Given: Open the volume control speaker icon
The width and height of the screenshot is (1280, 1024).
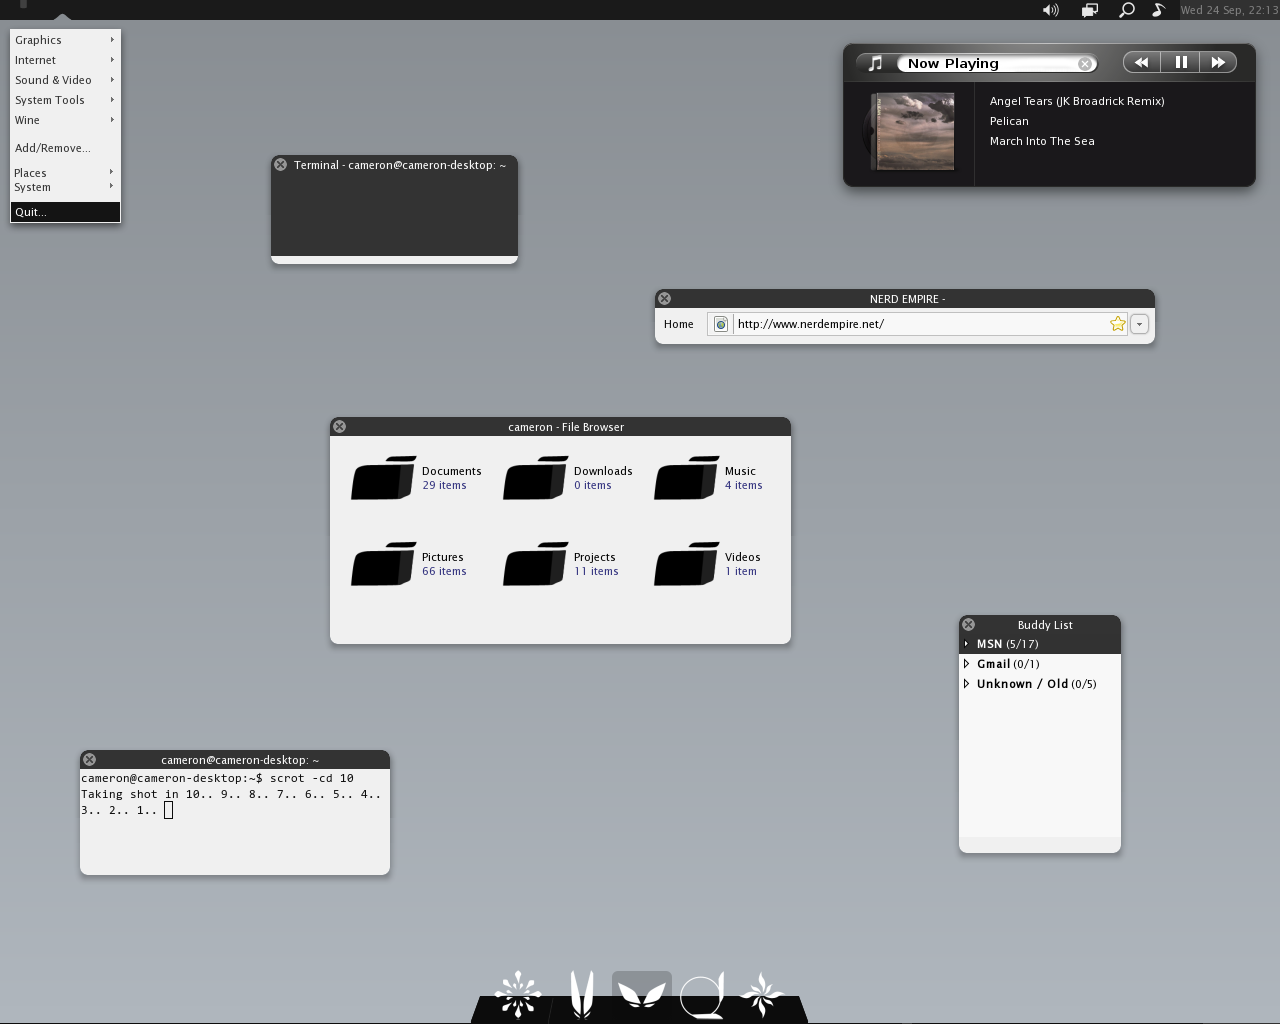Looking at the screenshot, I should pos(1050,10).
